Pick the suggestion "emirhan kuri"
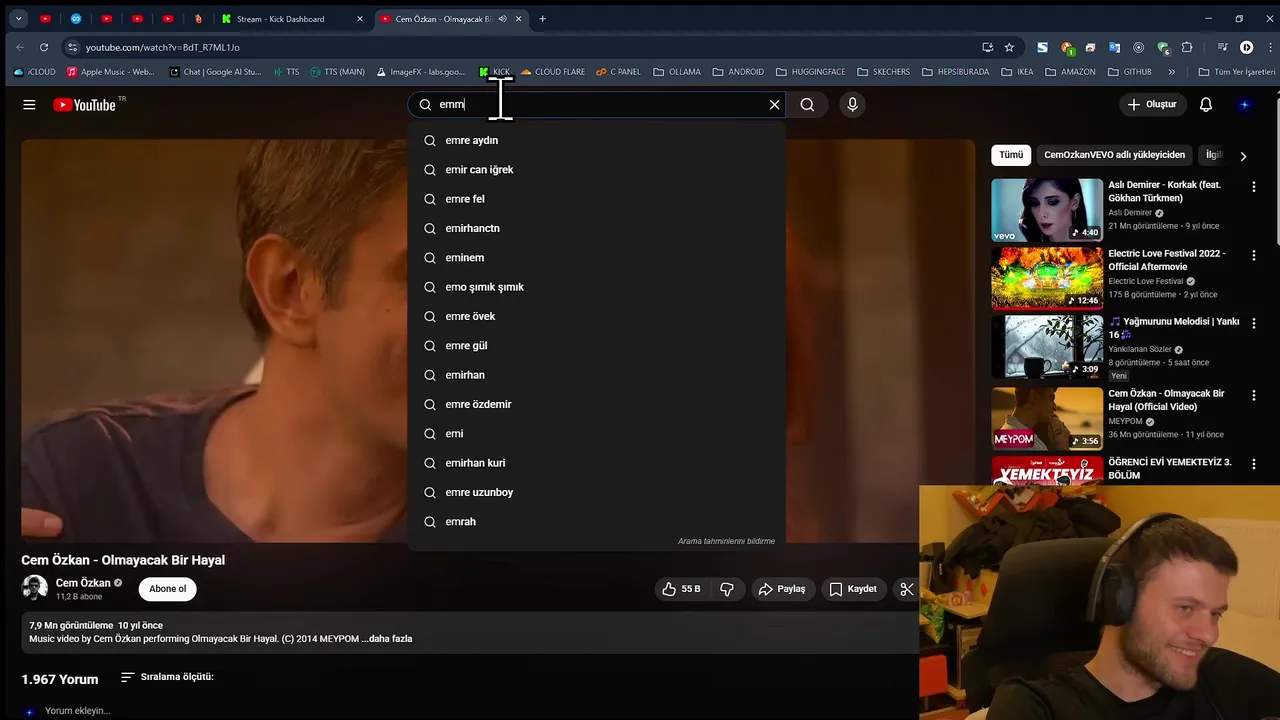Viewport: 1280px width, 720px height. click(x=596, y=463)
